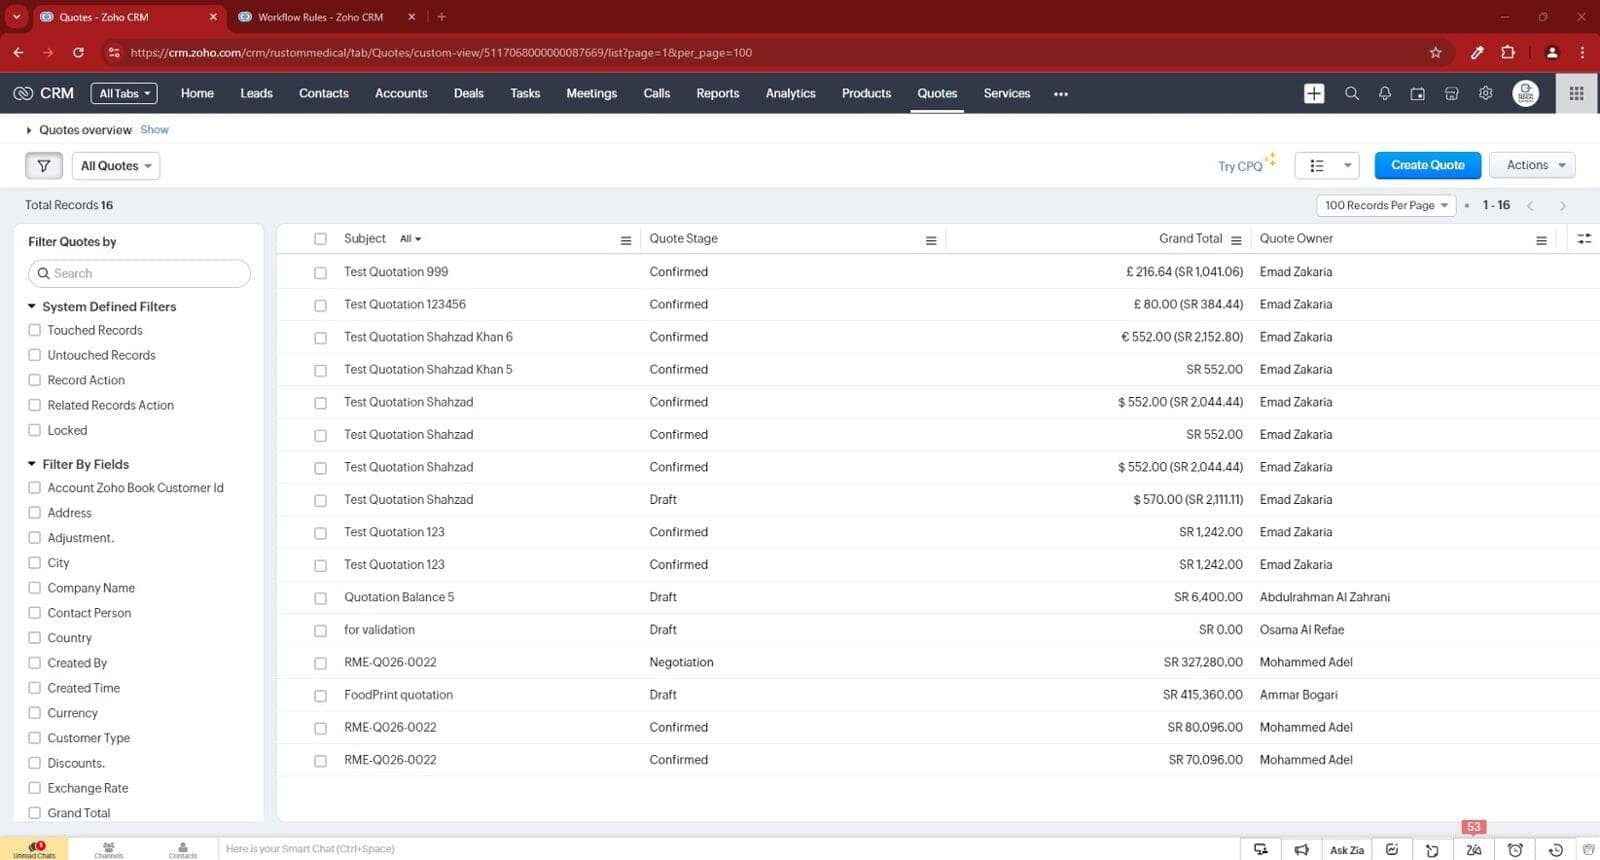Screen dimensions: 1600x860
Task: Open the Test Quotation Shahzad Khan 6 record
Action: [x=428, y=337]
